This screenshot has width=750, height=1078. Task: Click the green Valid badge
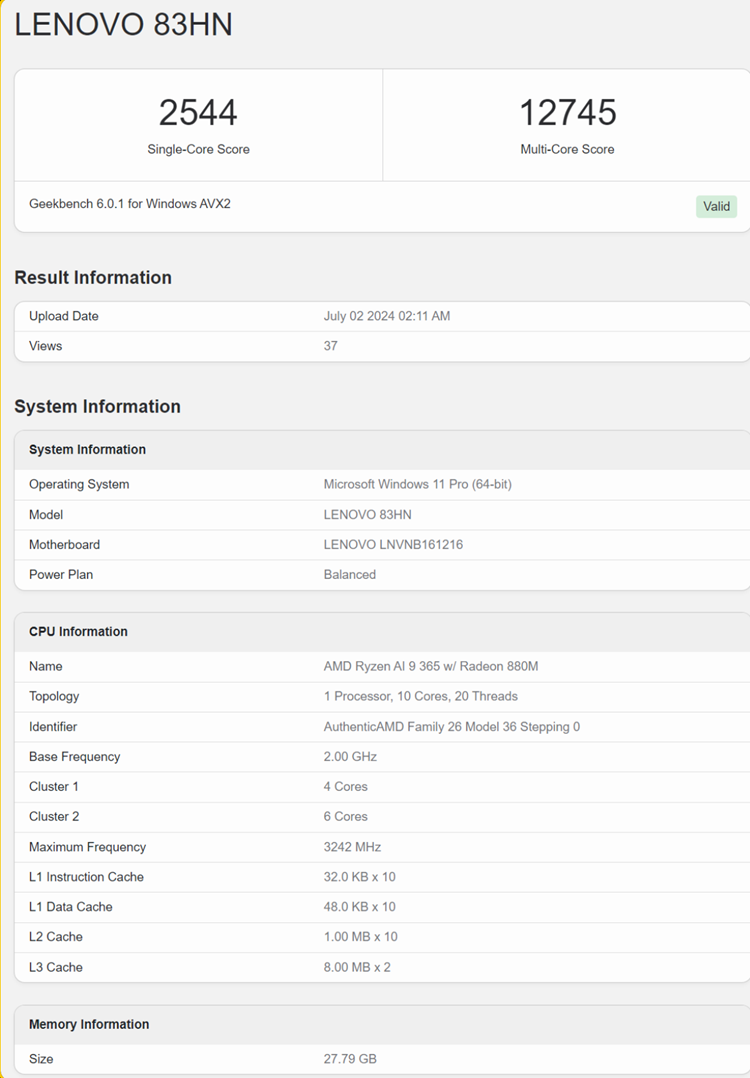coord(716,206)
